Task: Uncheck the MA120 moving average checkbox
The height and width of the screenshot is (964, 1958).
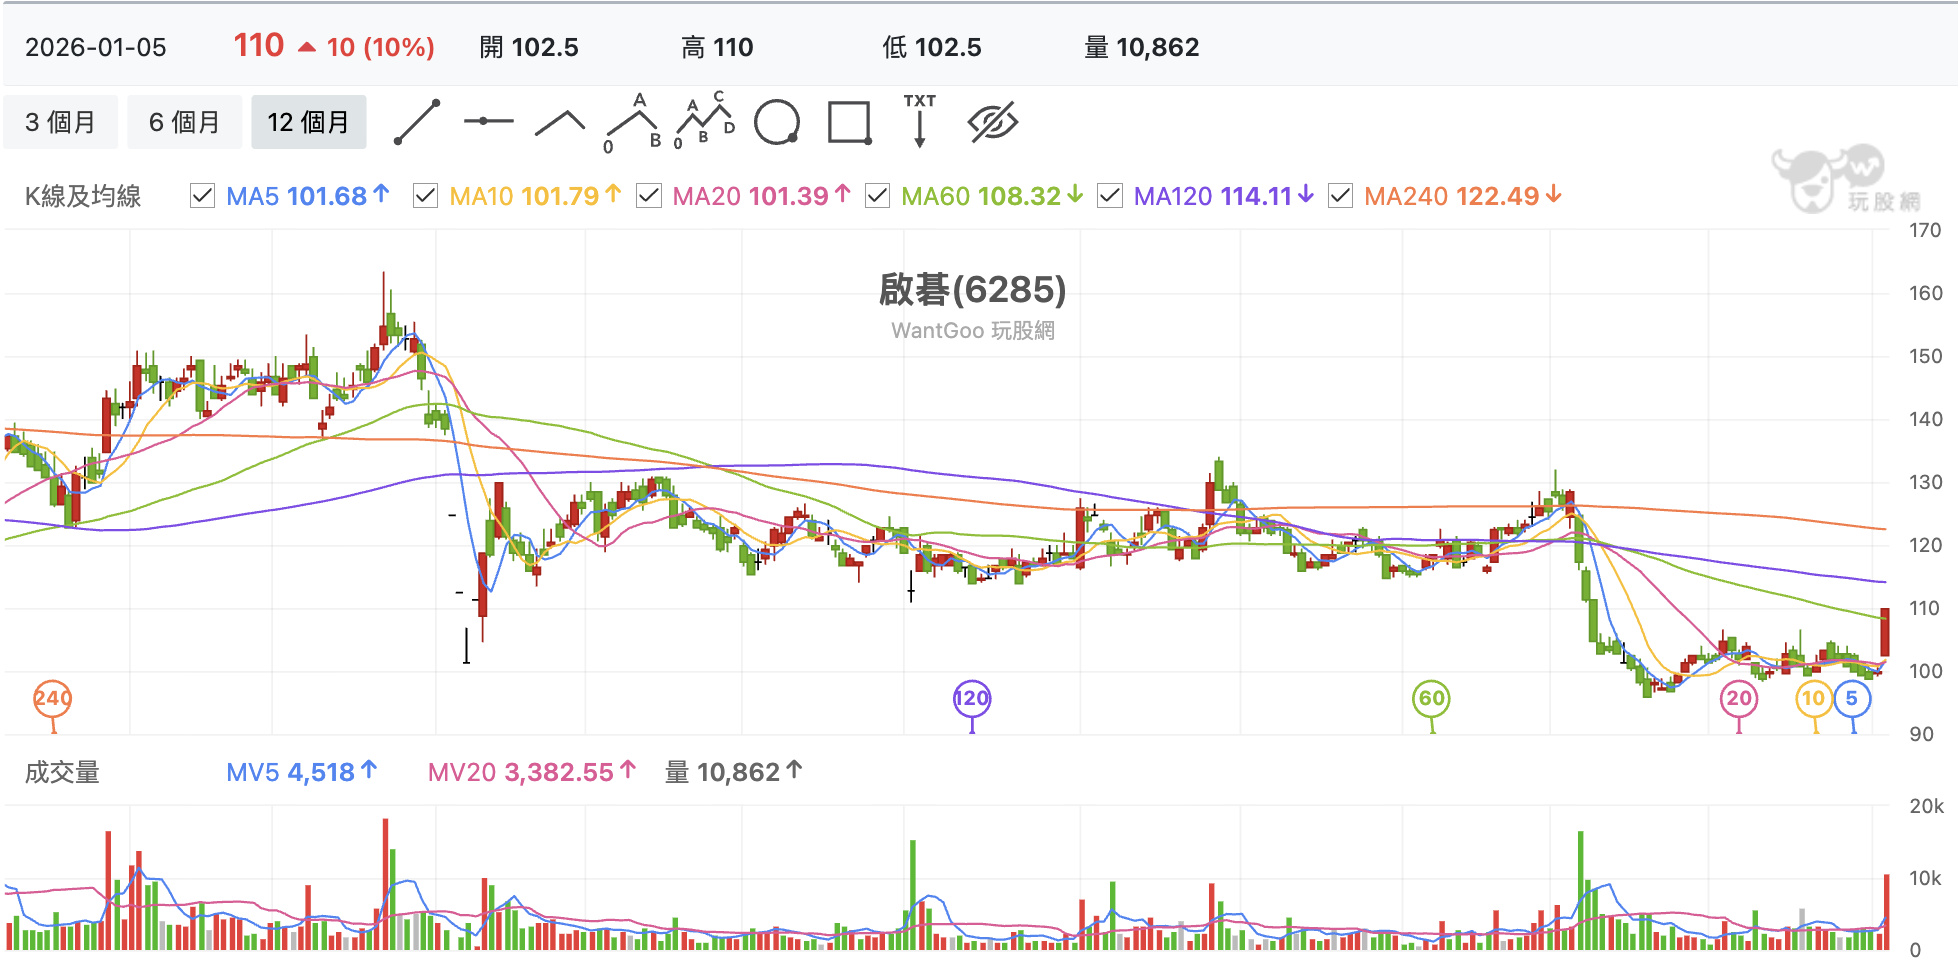Action: [1110, 196]
